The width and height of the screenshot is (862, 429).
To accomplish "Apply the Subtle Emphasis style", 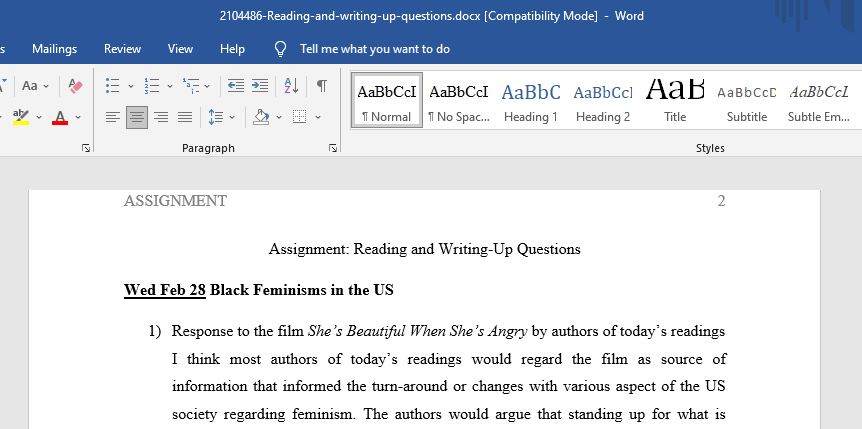I will click(819, 100).
